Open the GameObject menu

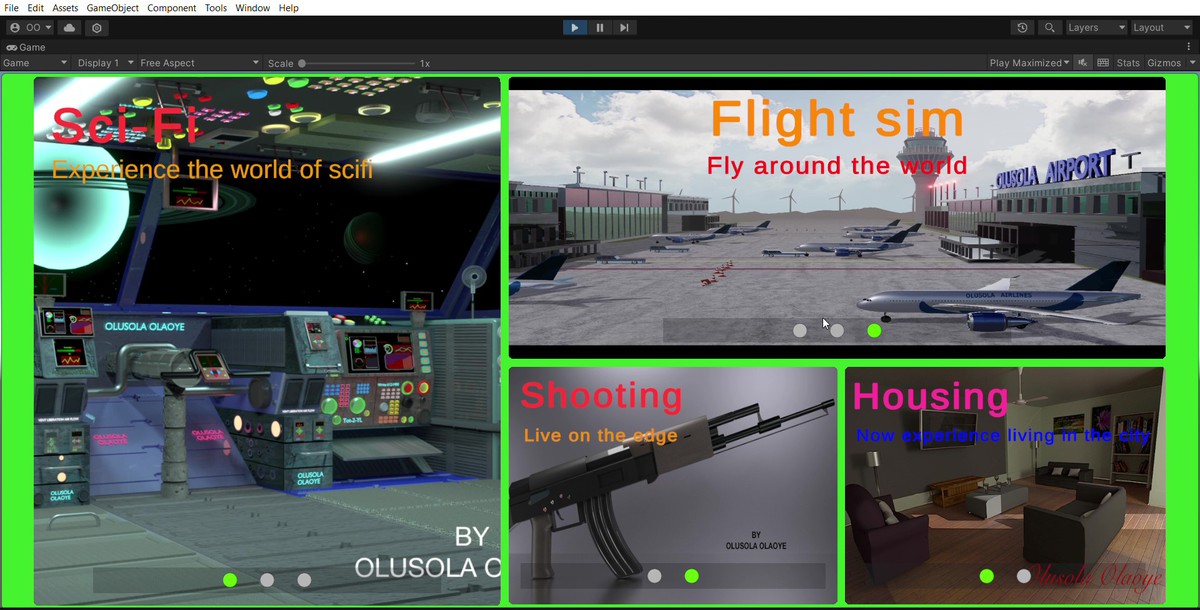pyautogui.click(x=113, y=8)
